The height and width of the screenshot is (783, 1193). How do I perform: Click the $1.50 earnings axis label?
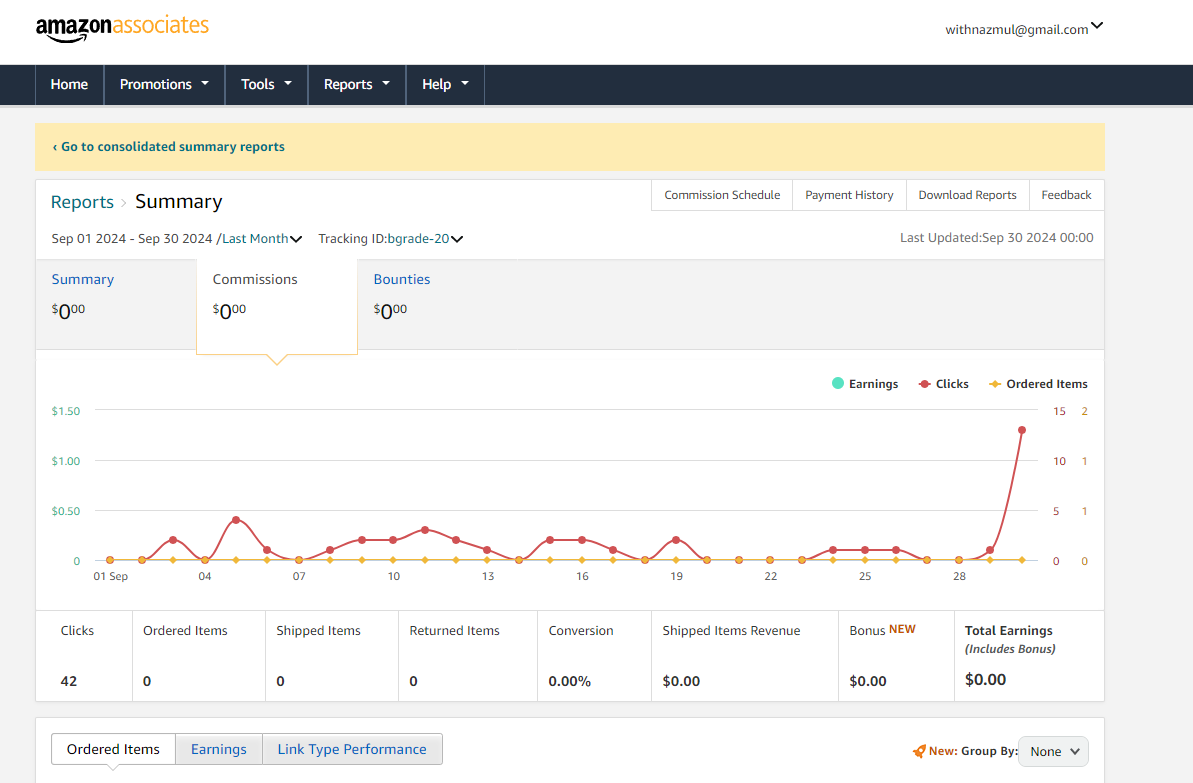tap(65, 411)
